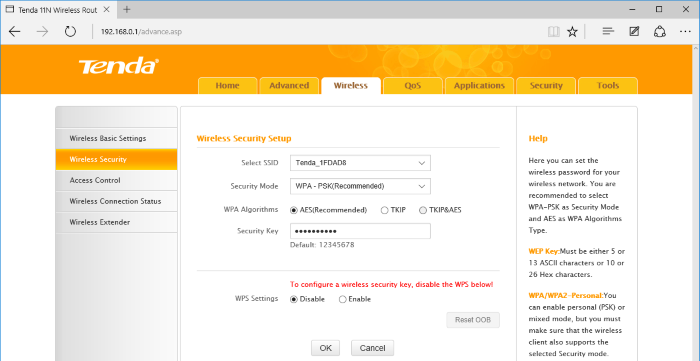Expand the Select SSID dropdown

tap(360, 163)
